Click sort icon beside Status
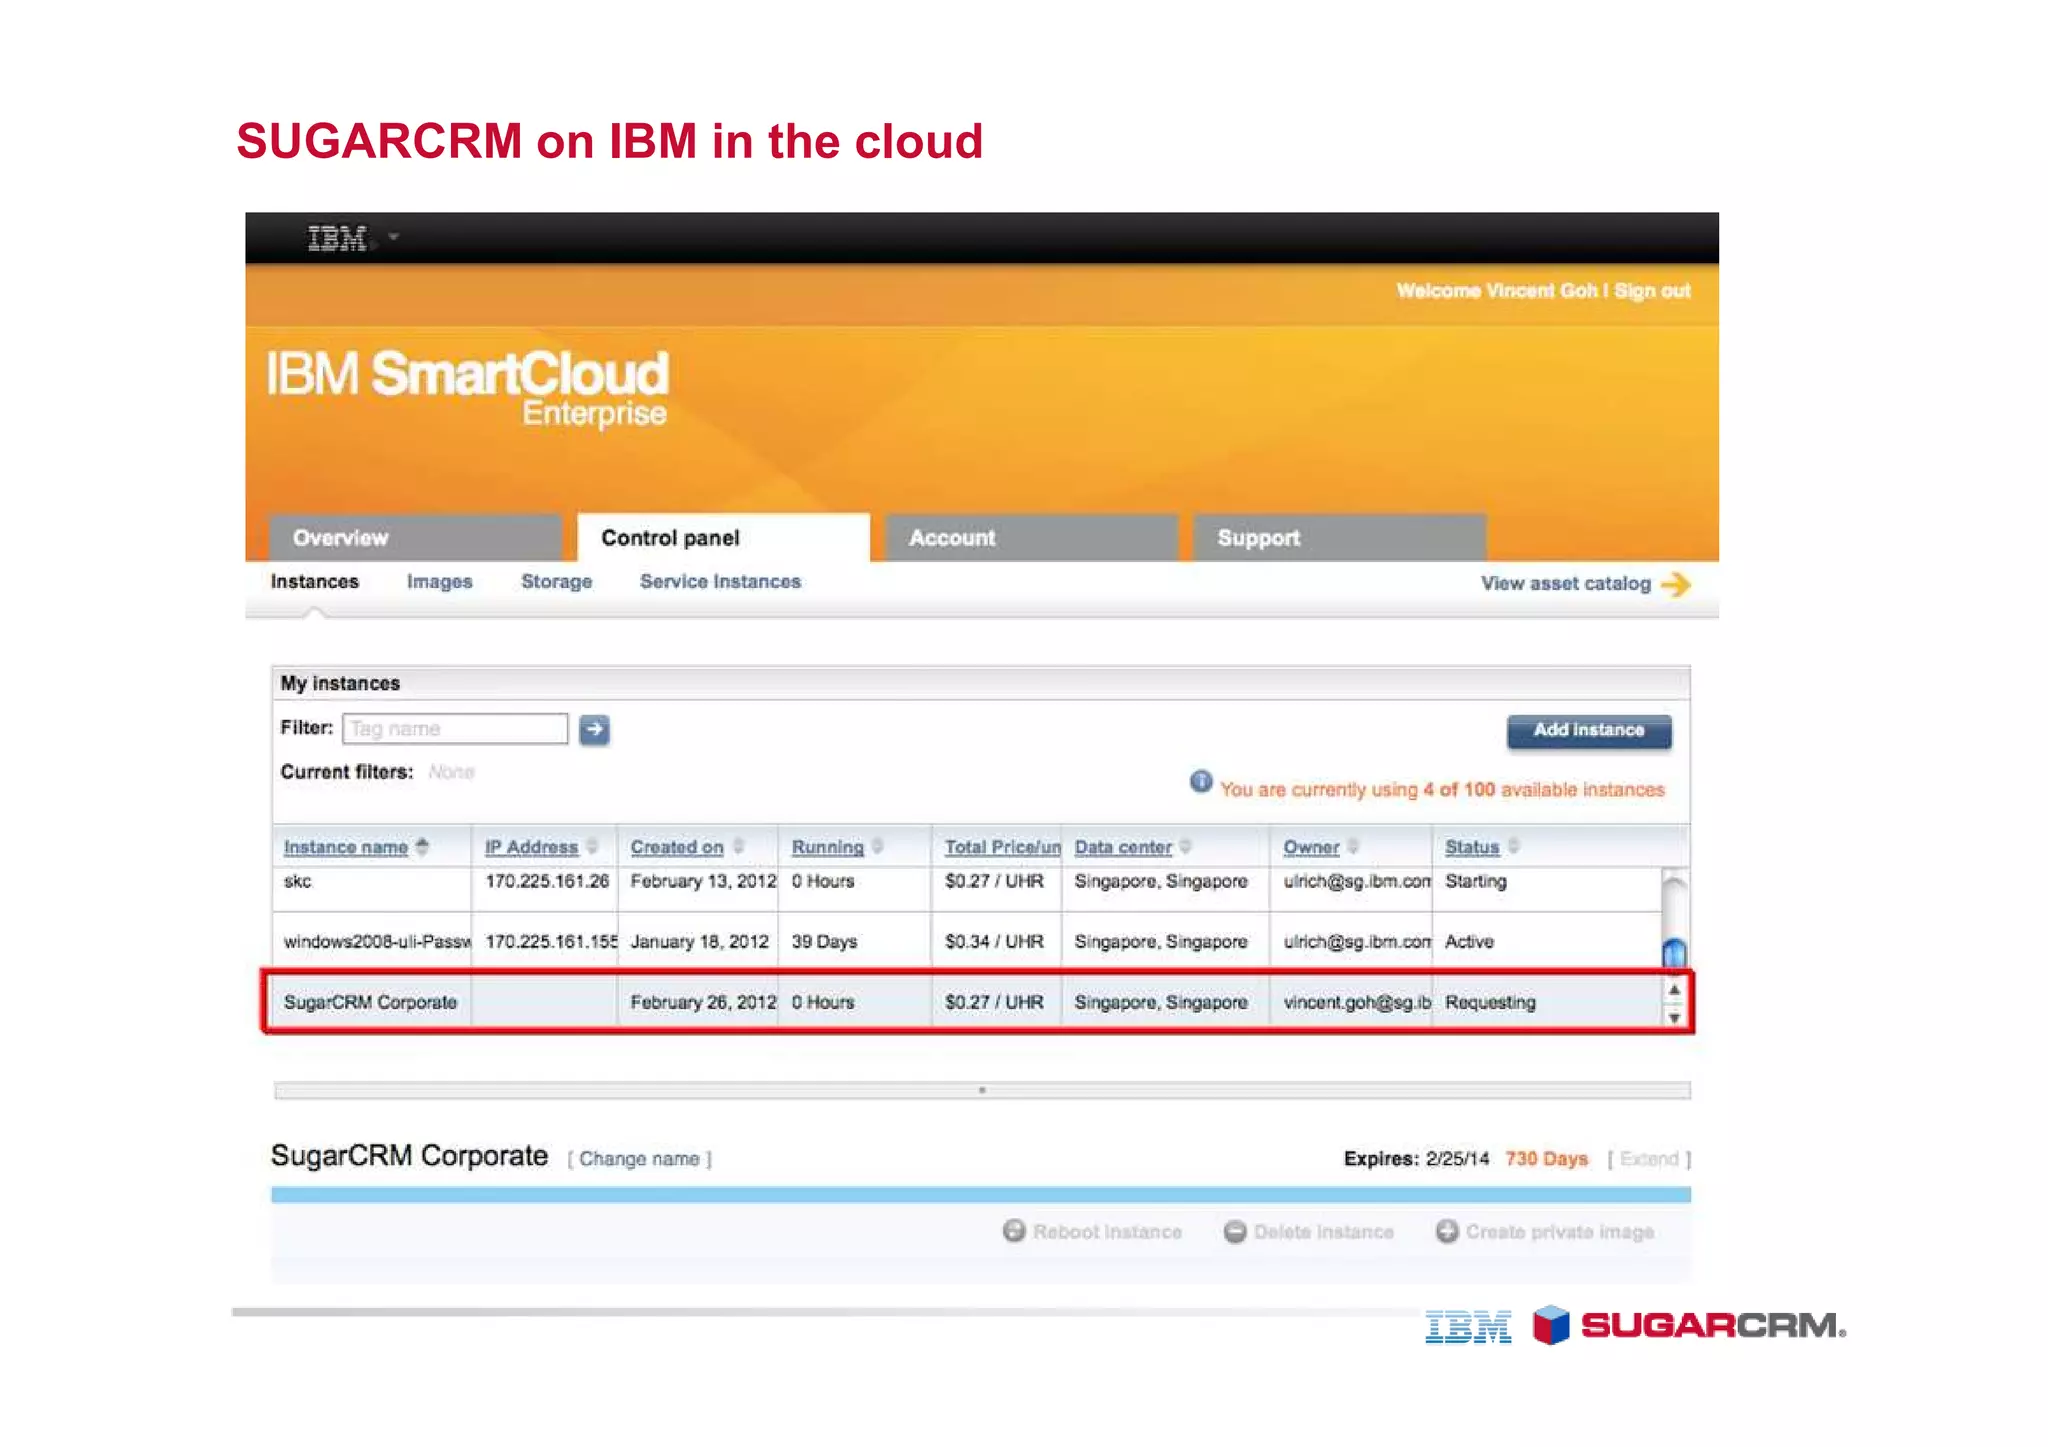Viewport: 2048px width, 1447px height. 1514,847
